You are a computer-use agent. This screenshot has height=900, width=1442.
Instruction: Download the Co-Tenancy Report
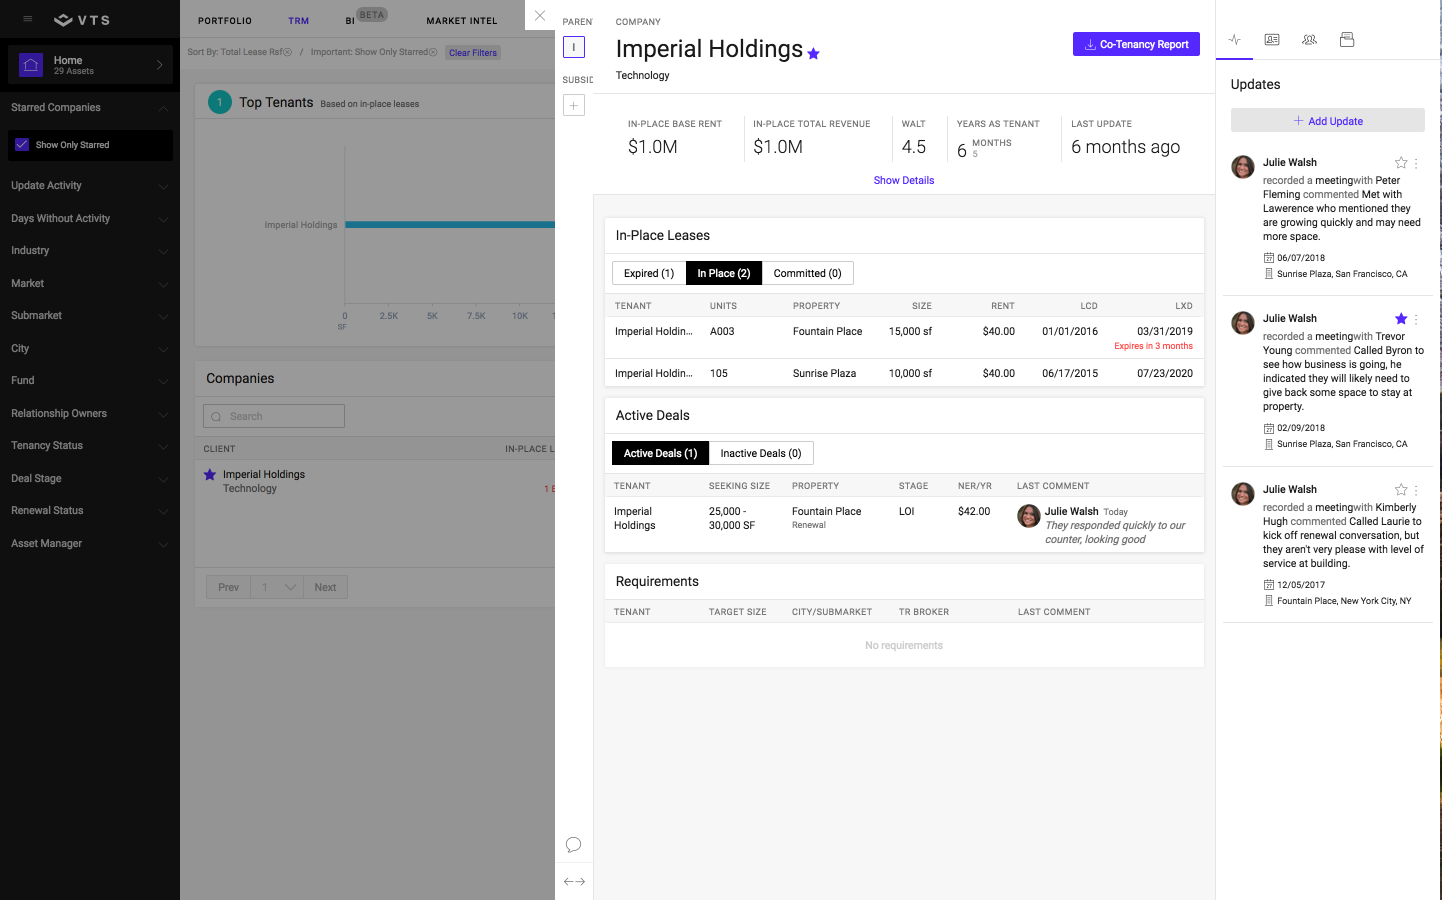coord(1136,44)
